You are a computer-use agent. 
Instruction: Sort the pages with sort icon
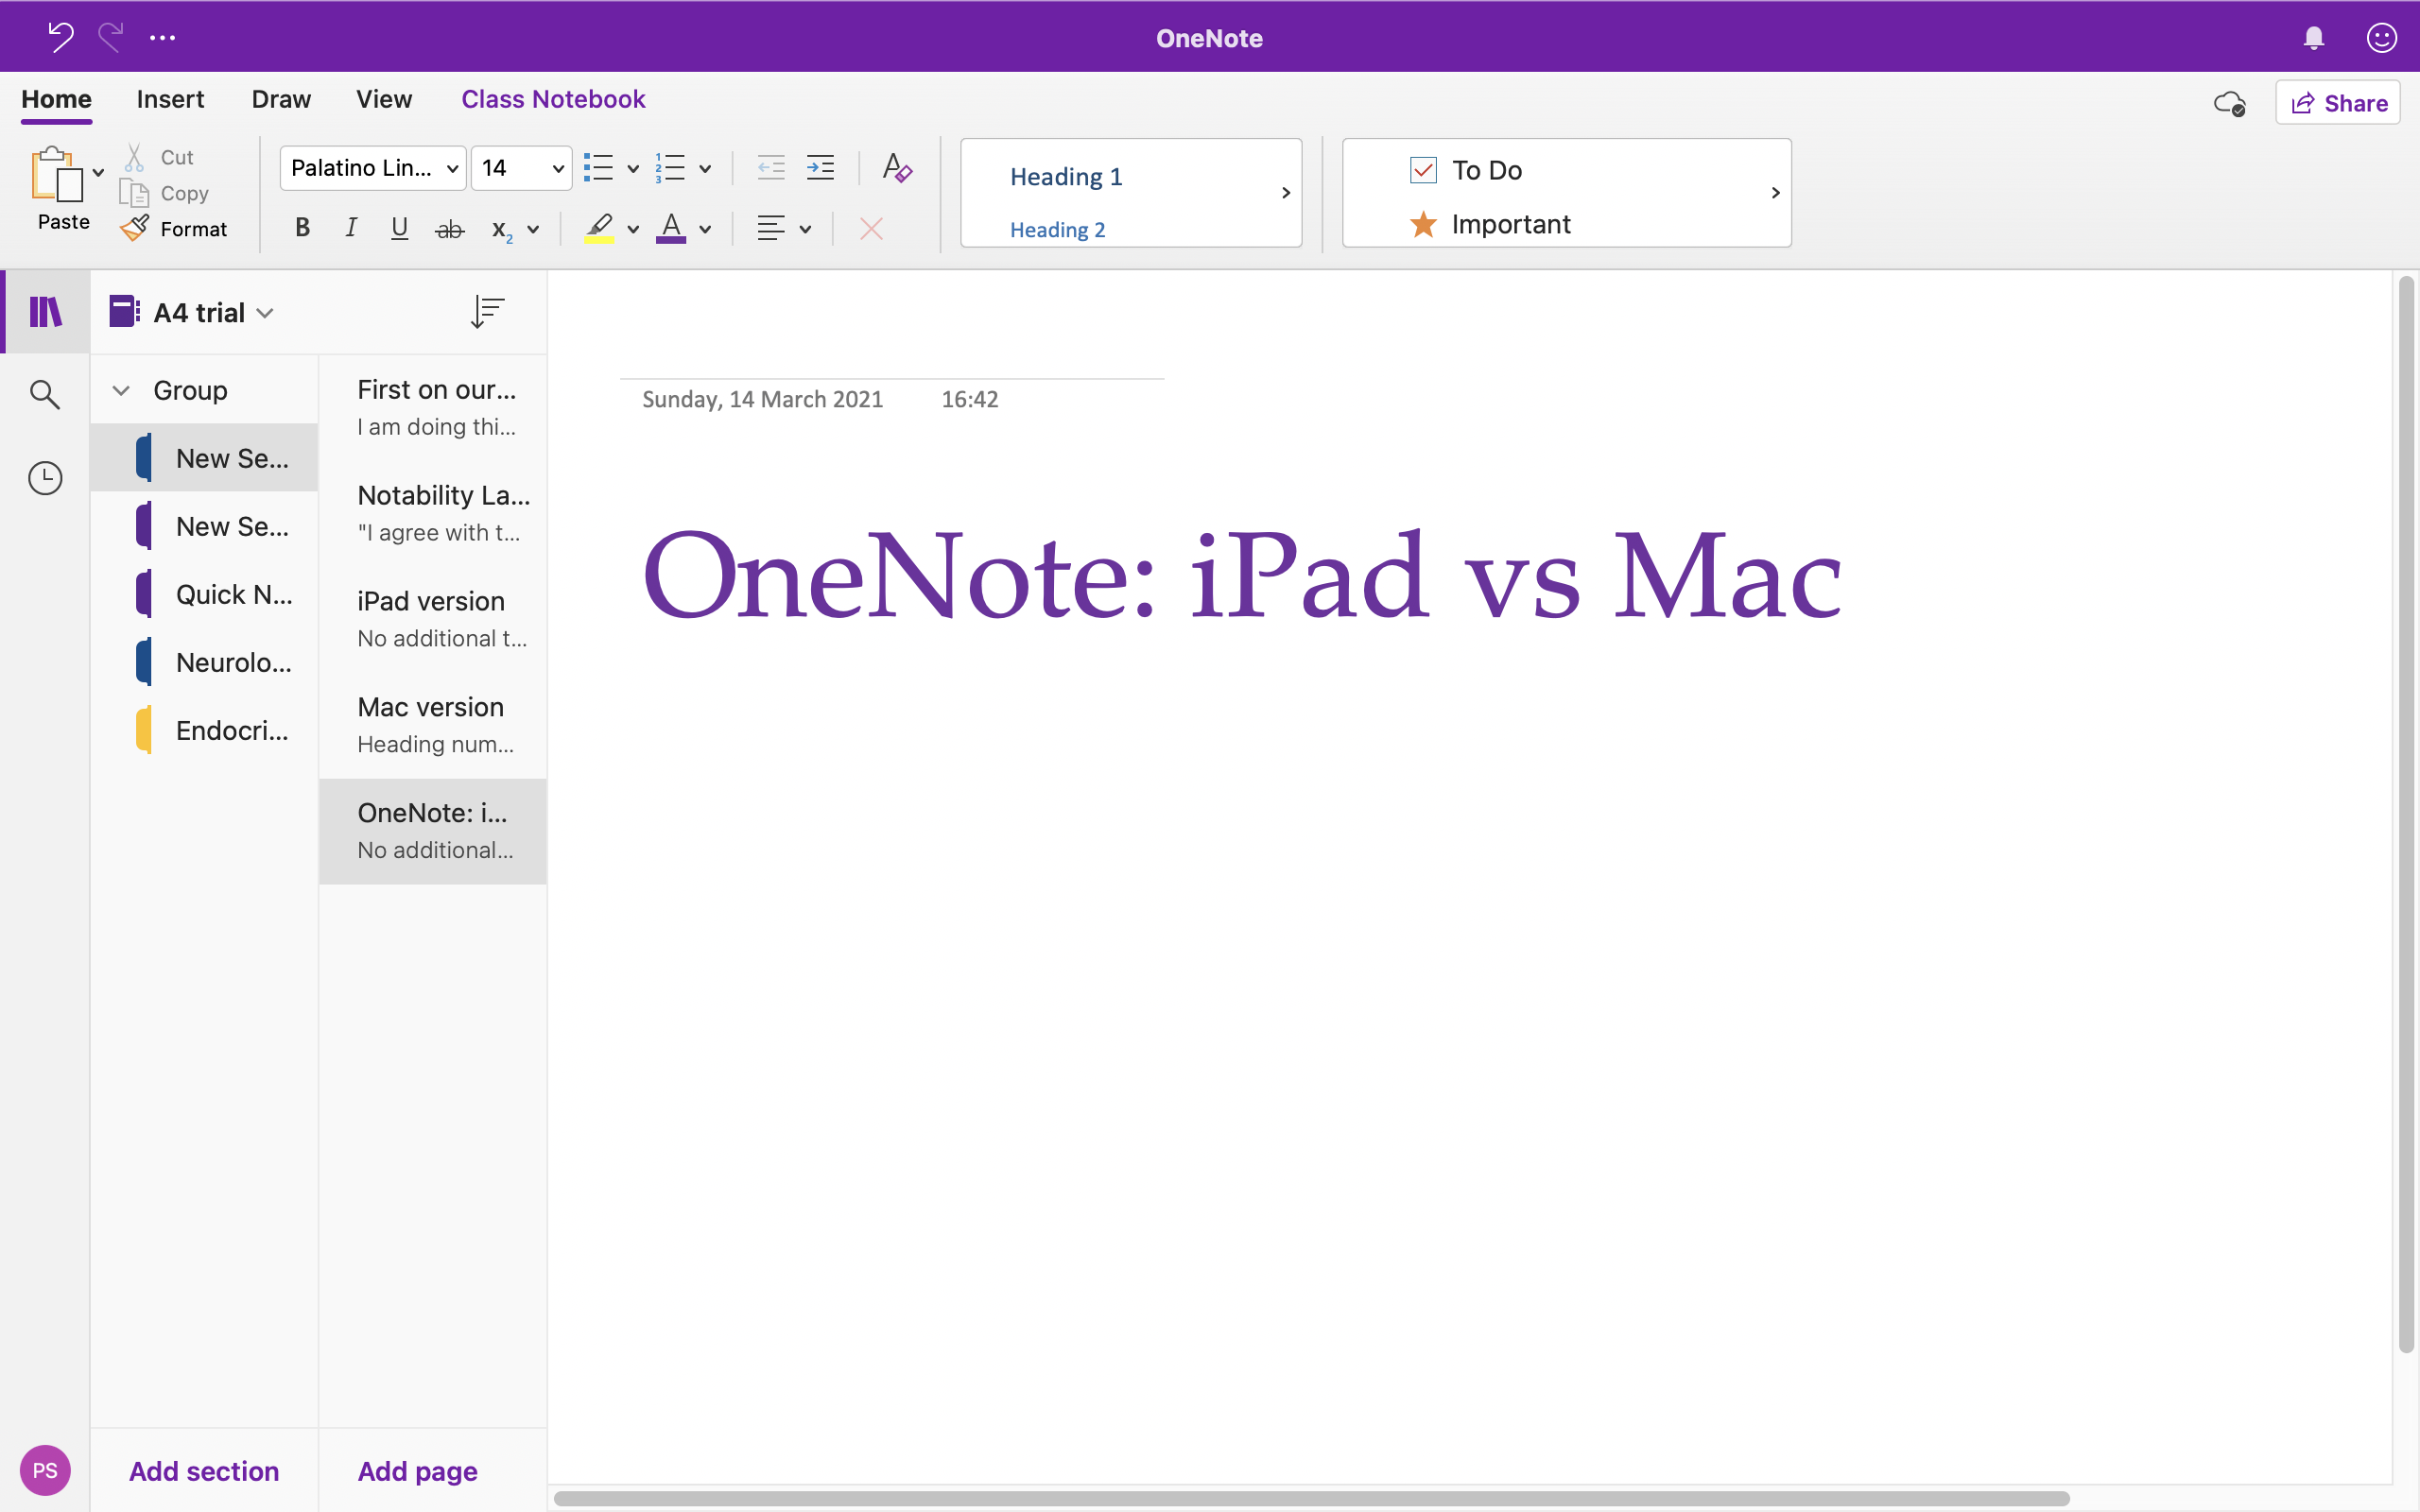[x=487, y=312]
